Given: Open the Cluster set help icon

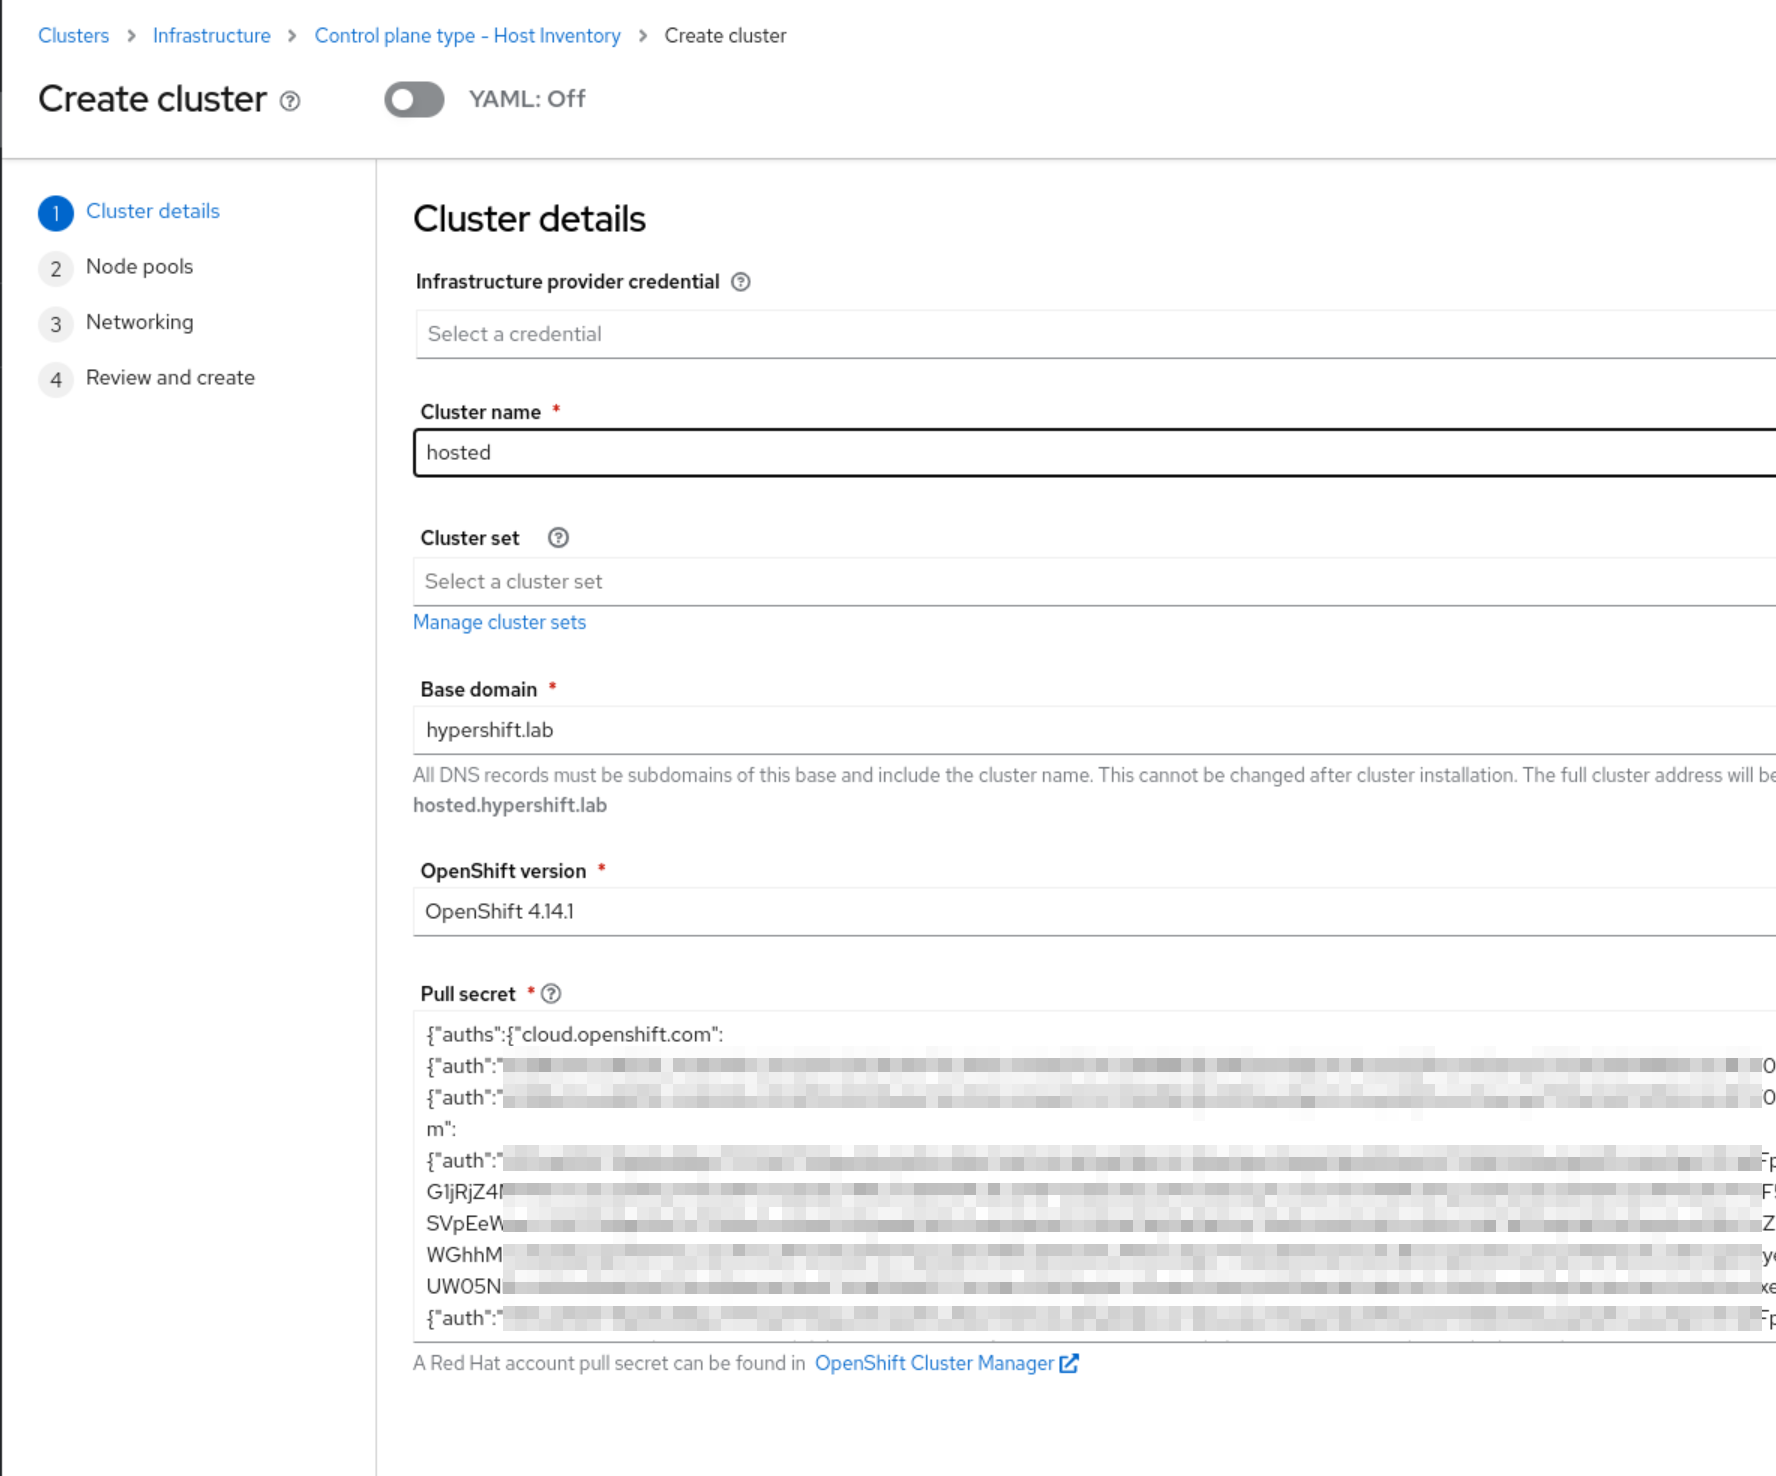Looking at the screenshot, I should point(558,538).
